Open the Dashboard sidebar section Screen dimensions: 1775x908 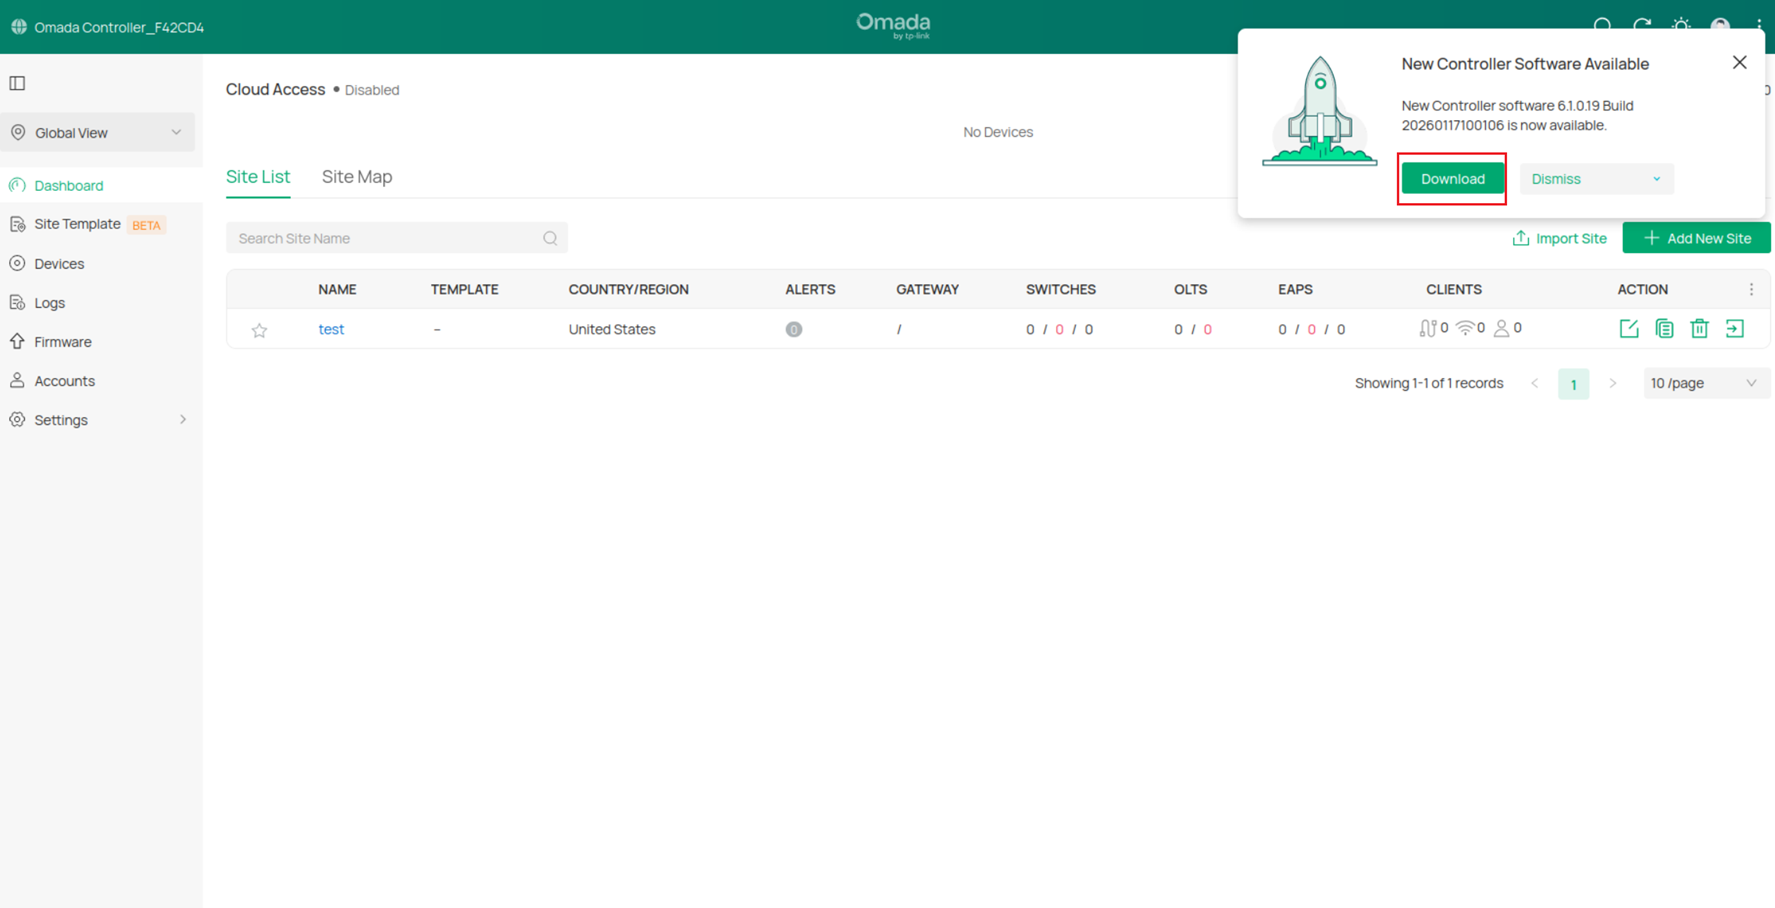[x=69, y=185]
